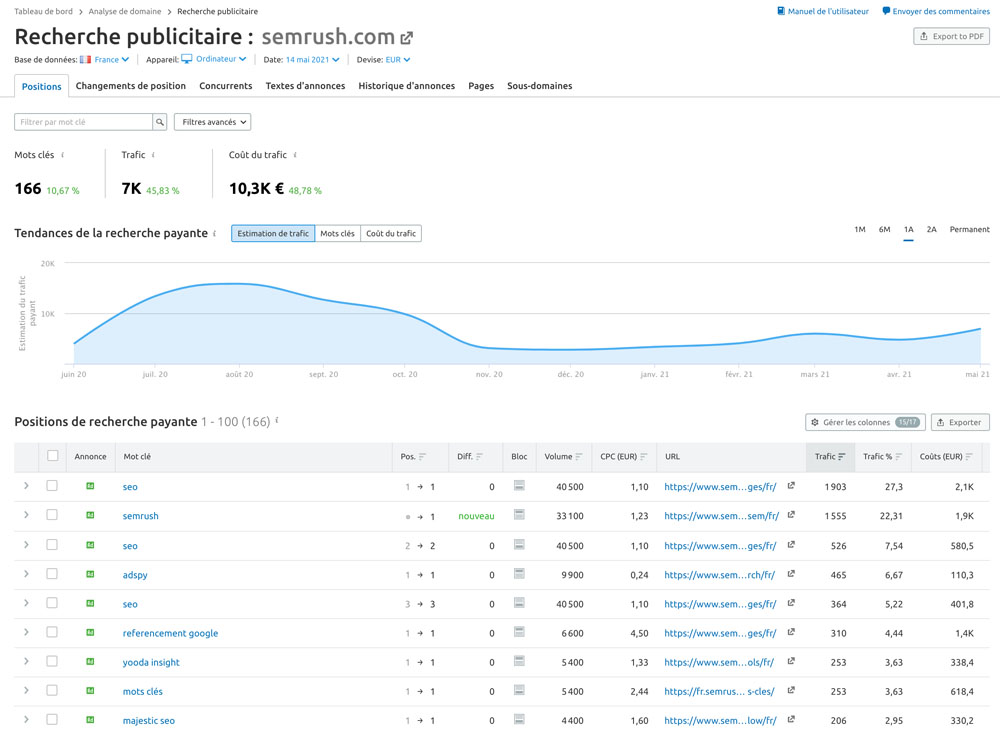This screenshot has height=733, width=1000.
Task: Expand the semrush keyword row
Action: [x=26, y=515]
